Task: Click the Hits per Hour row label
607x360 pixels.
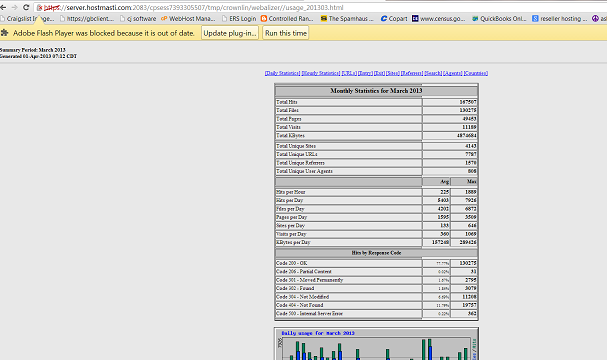Action: [291, 192]
